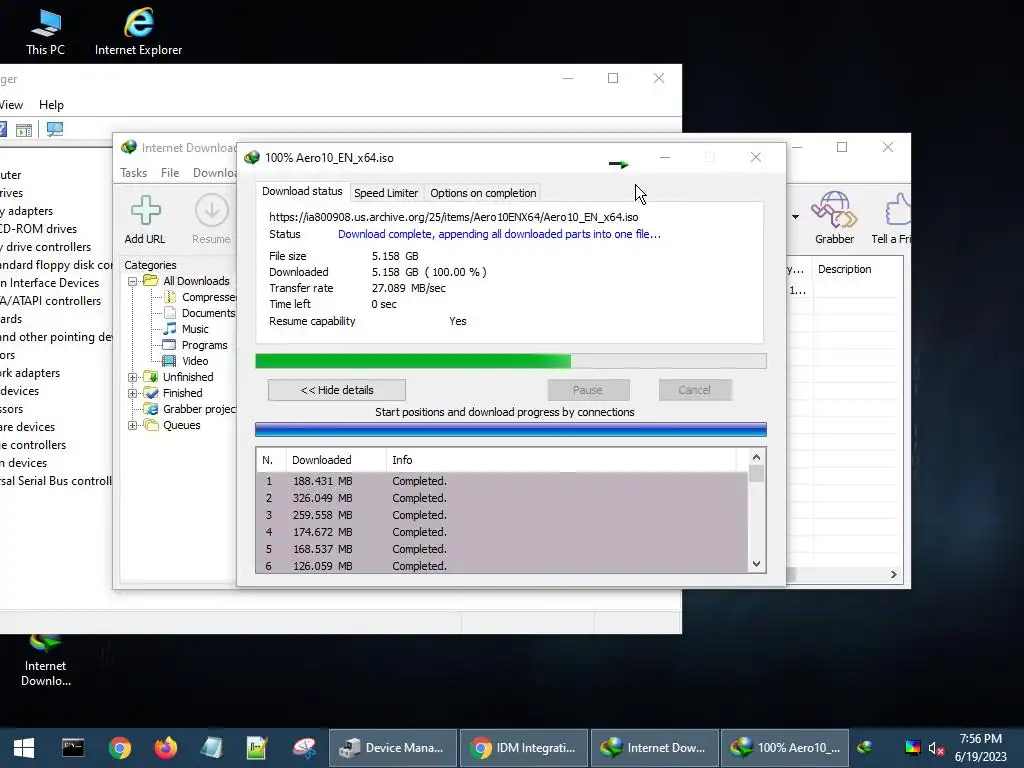The height and width of the screenshot is (768, 1024).
Task: Click the colorful display tray icon
Action: 912,748
